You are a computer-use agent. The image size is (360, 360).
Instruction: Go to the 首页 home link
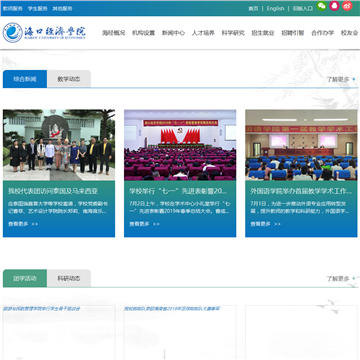point(253,9)
